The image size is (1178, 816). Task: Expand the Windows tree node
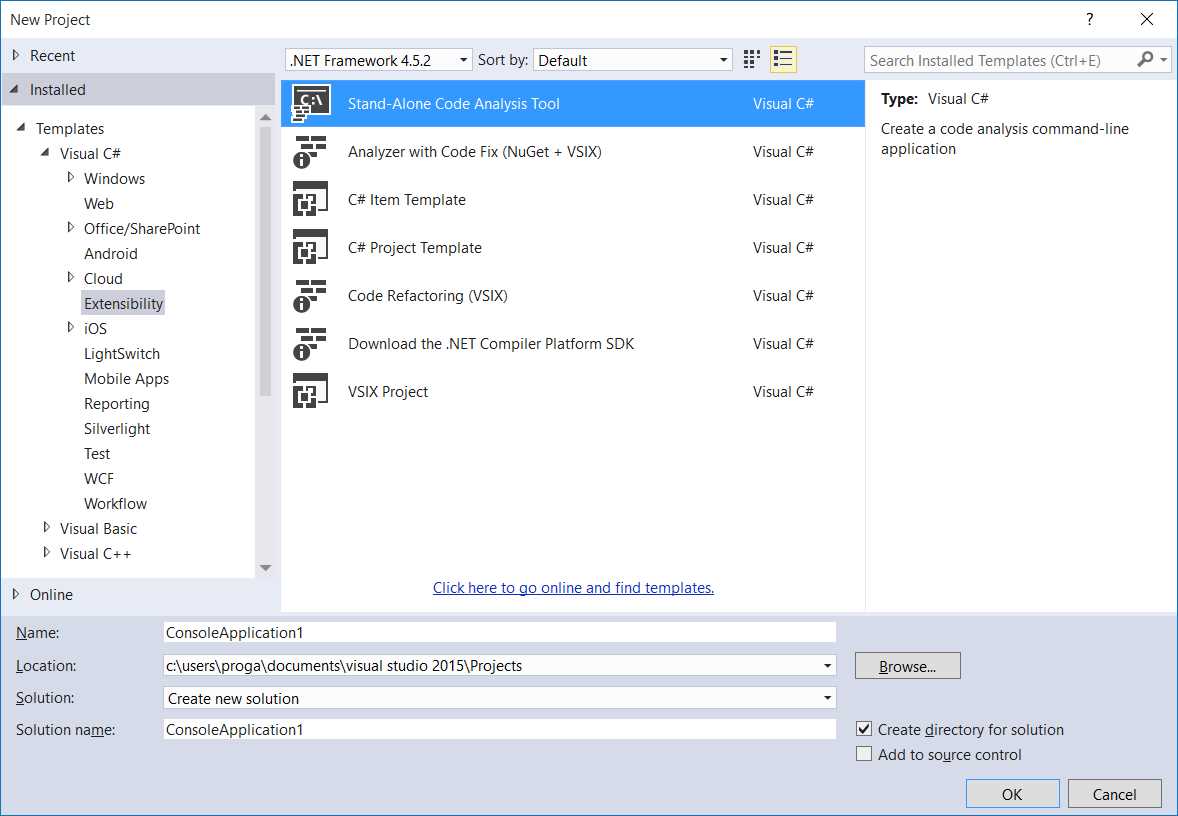(x=70, y=178)
